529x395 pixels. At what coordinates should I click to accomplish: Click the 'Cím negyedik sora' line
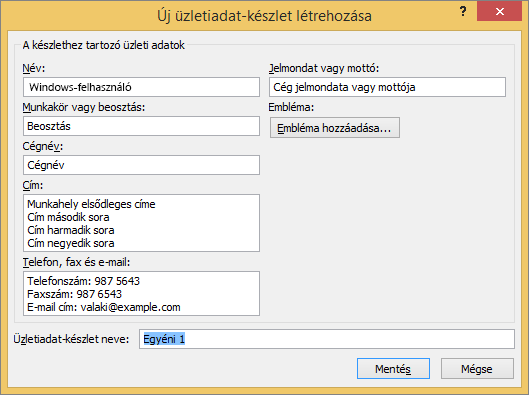(x=71, y=243)
